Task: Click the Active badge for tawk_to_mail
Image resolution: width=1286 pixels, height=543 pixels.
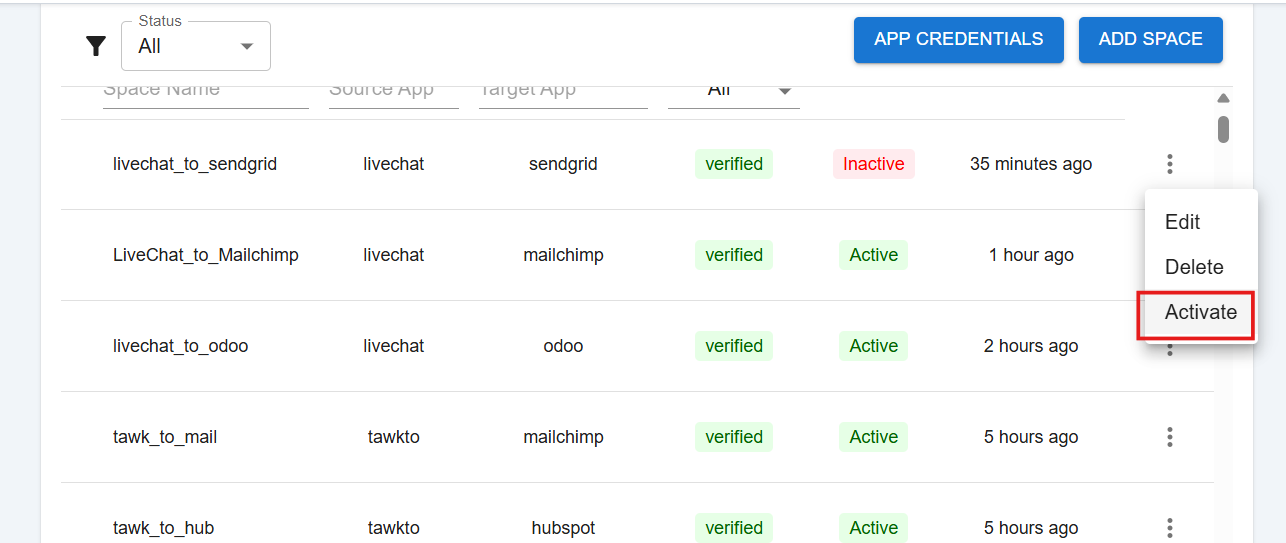Action: click(874, 437)
